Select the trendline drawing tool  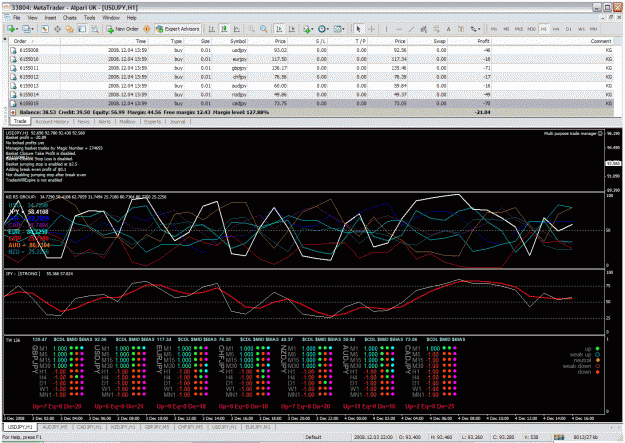click(x=411, y=29)
